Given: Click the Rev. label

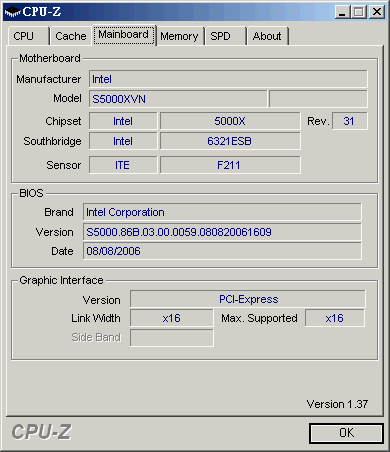Looking at the screenshot, I should pyautogui.click(x=318, y=121).
